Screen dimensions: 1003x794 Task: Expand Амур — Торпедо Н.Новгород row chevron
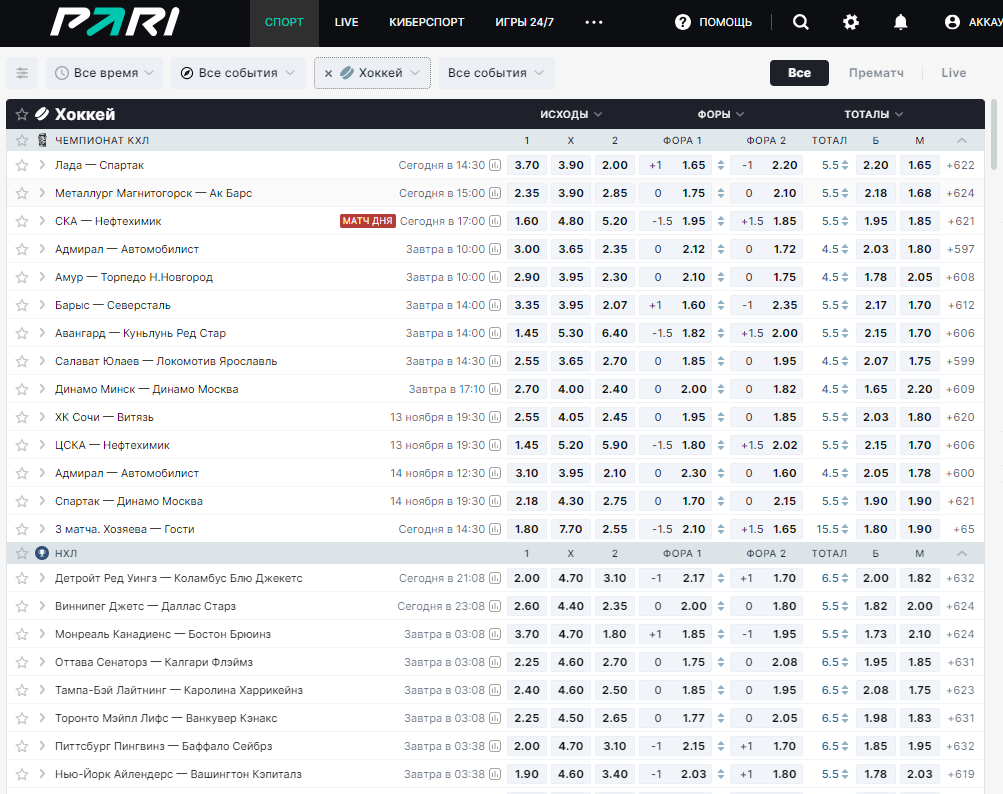[x=42, y=277]
